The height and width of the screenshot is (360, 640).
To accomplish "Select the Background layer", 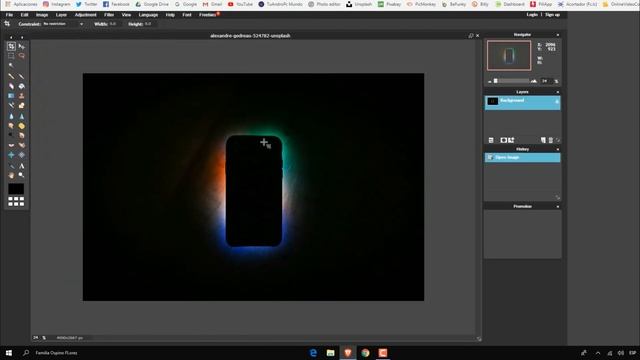I will tap(522, 102).
